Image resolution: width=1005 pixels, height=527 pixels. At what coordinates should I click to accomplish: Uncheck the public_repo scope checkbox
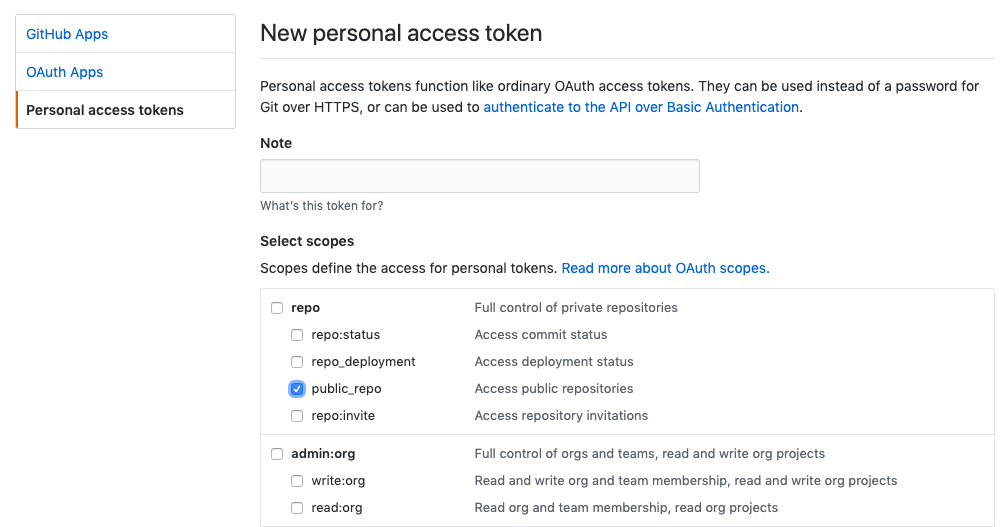[x=297, y=389]
